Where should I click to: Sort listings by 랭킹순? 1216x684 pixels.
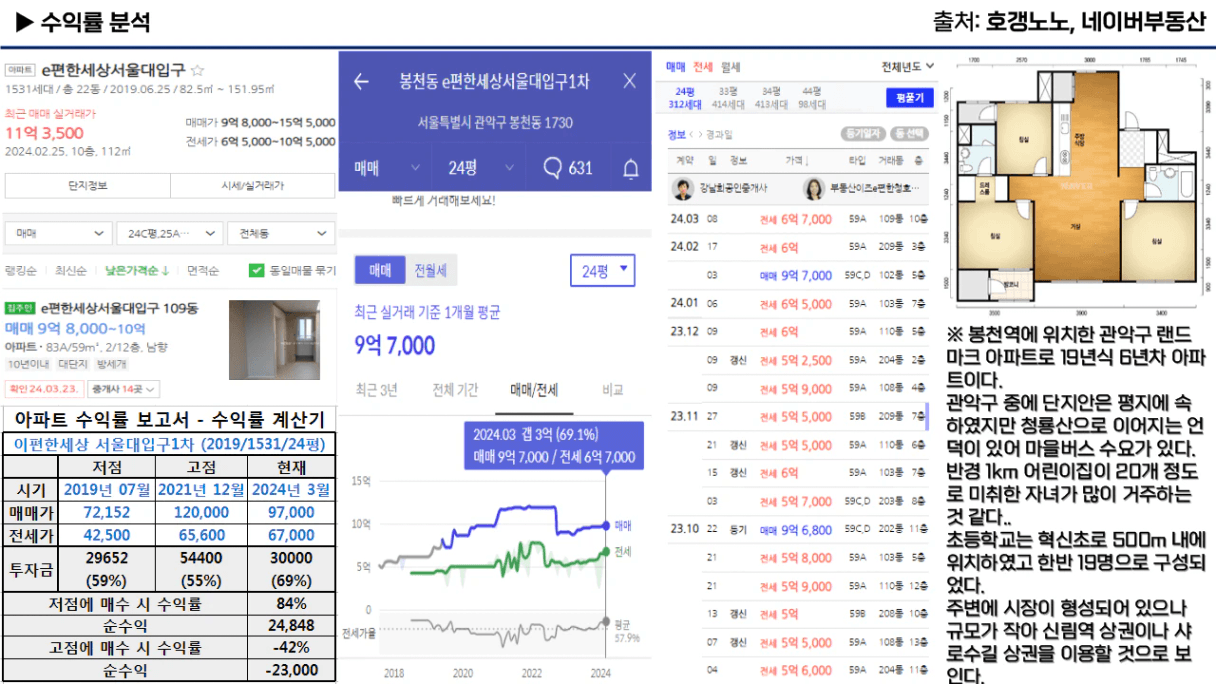(x=21, y=270)
